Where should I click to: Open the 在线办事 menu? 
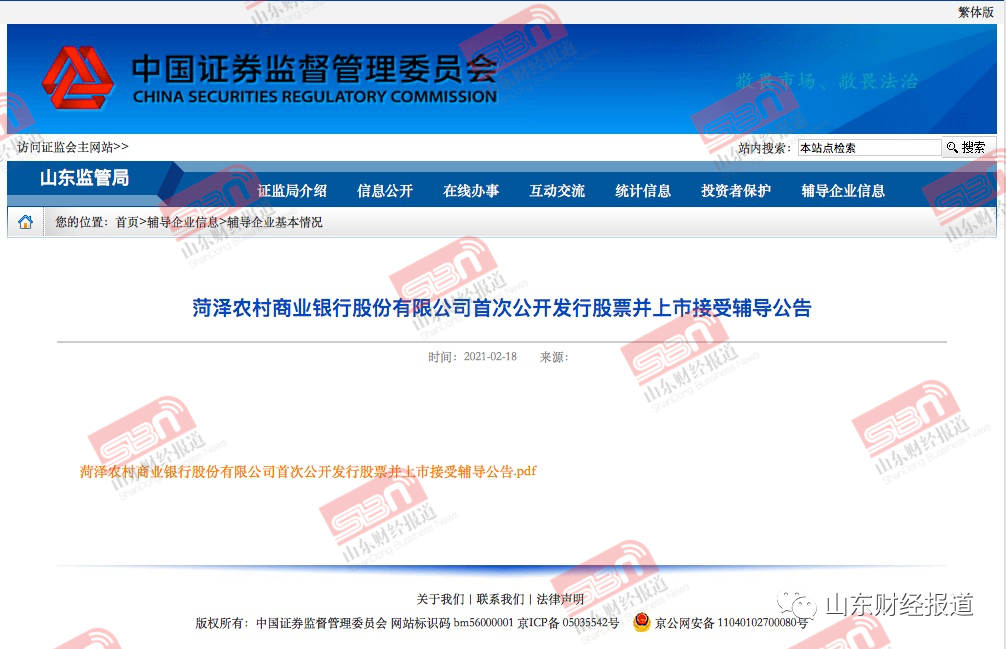point(471,190)
